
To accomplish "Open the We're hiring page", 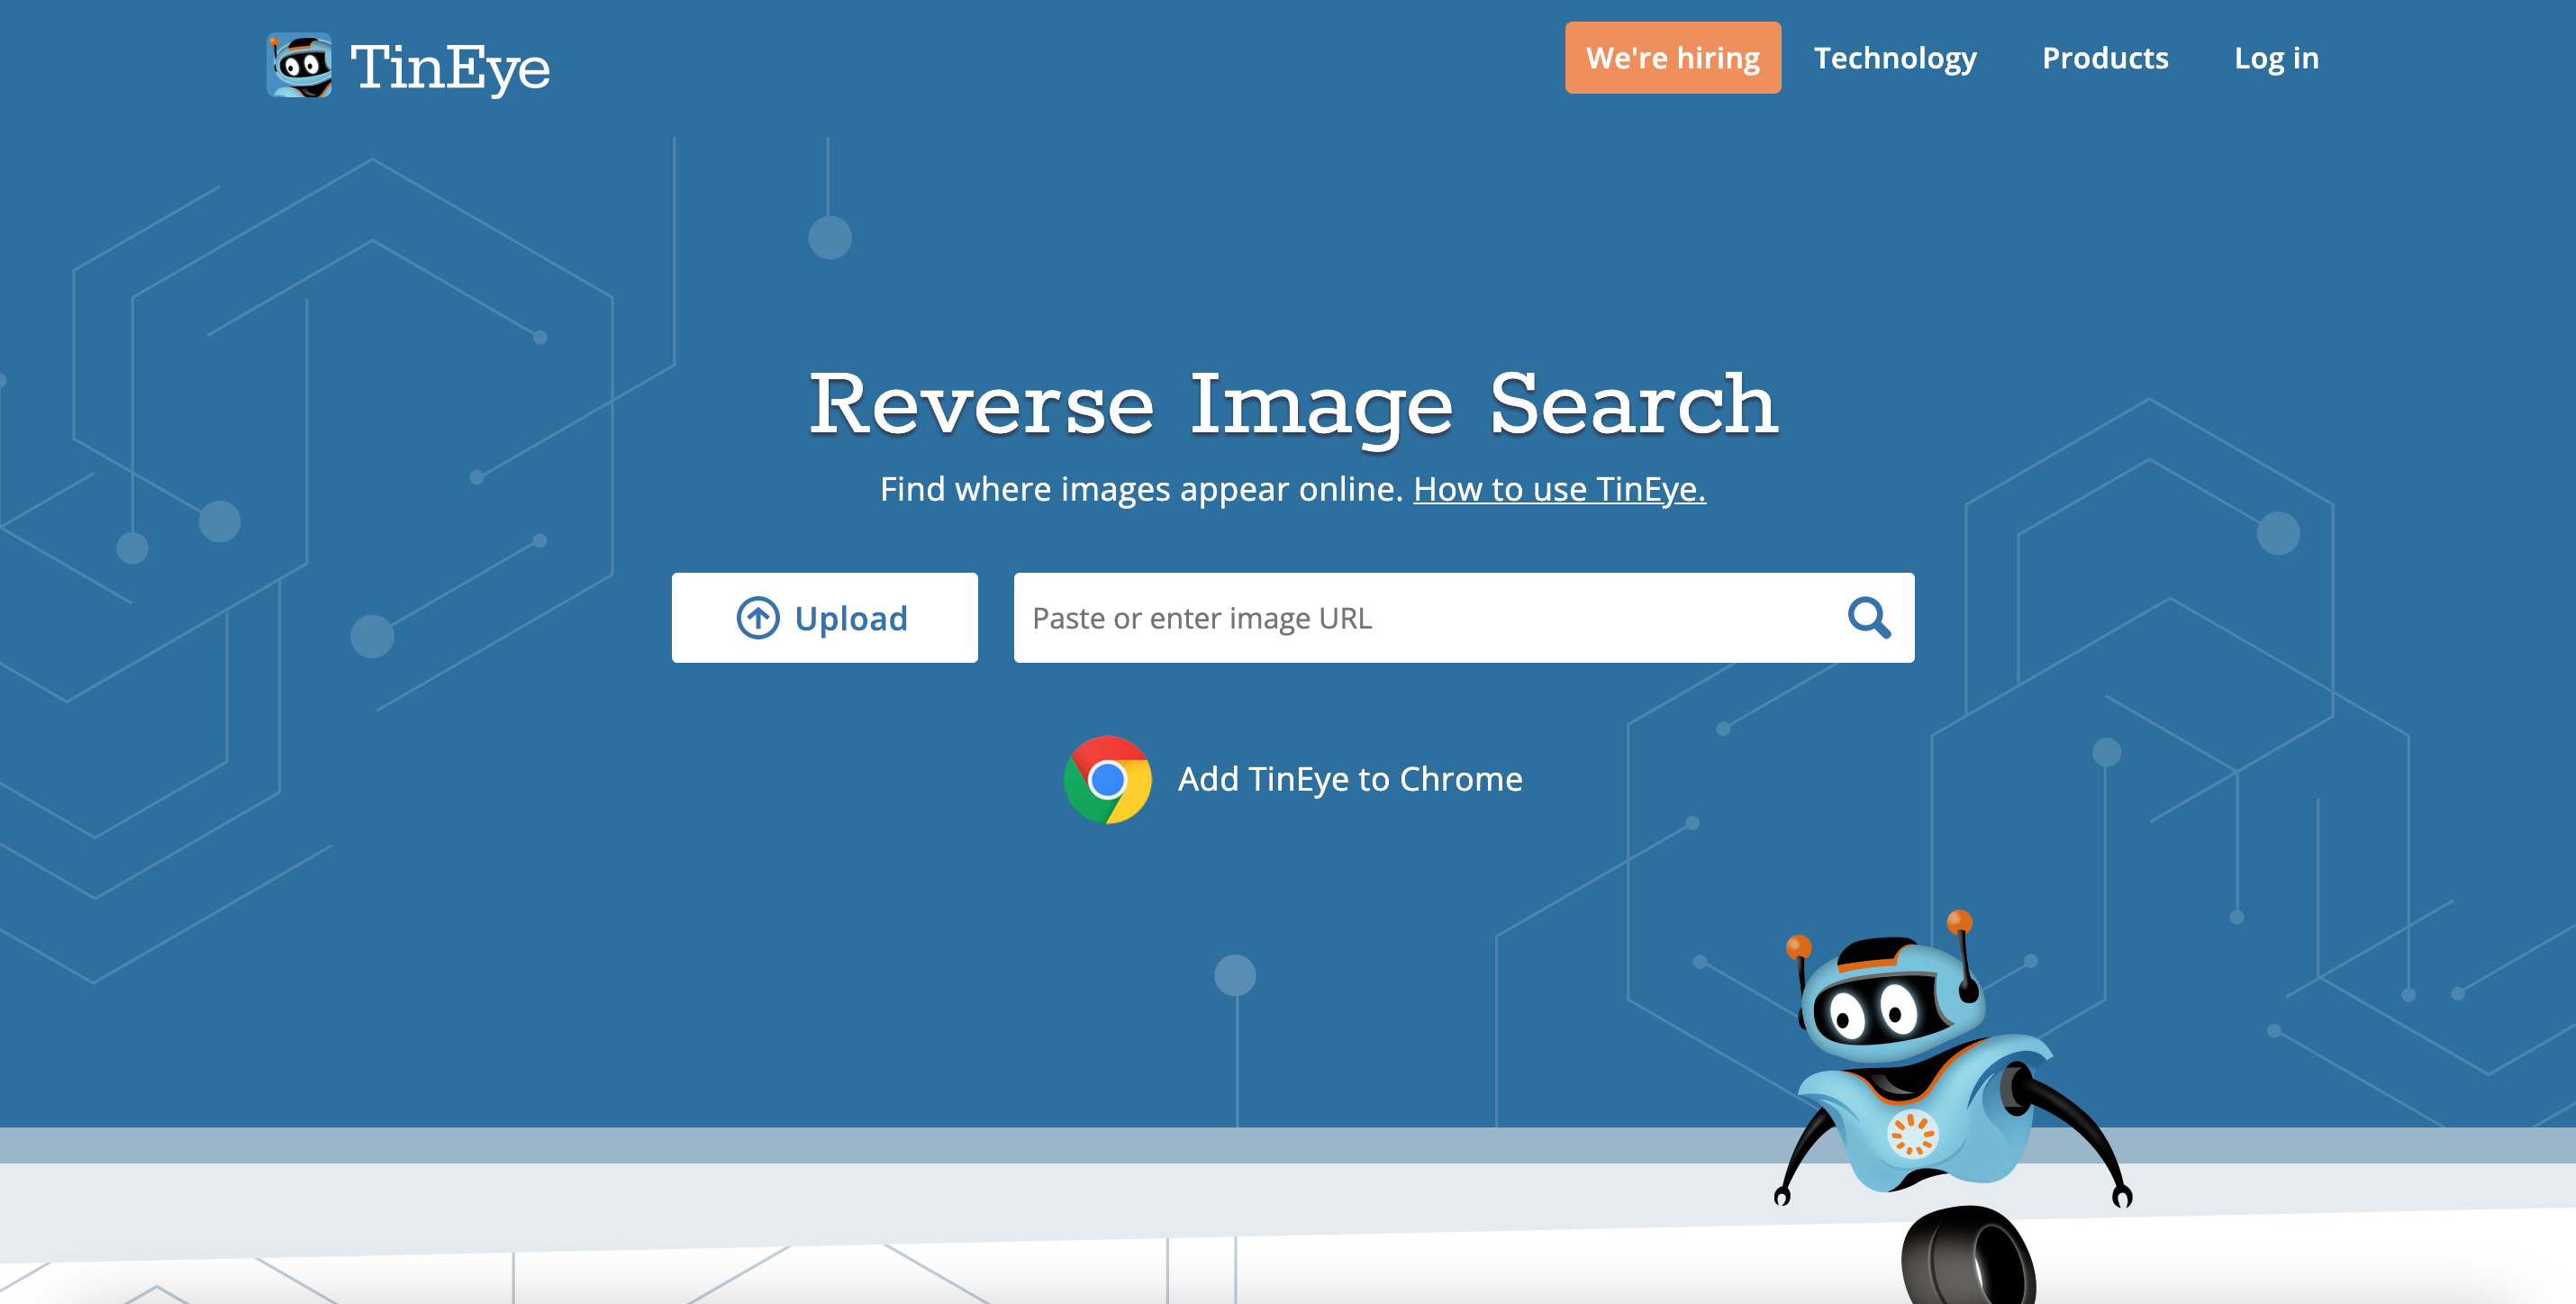I will click(x=1672, y=58).
